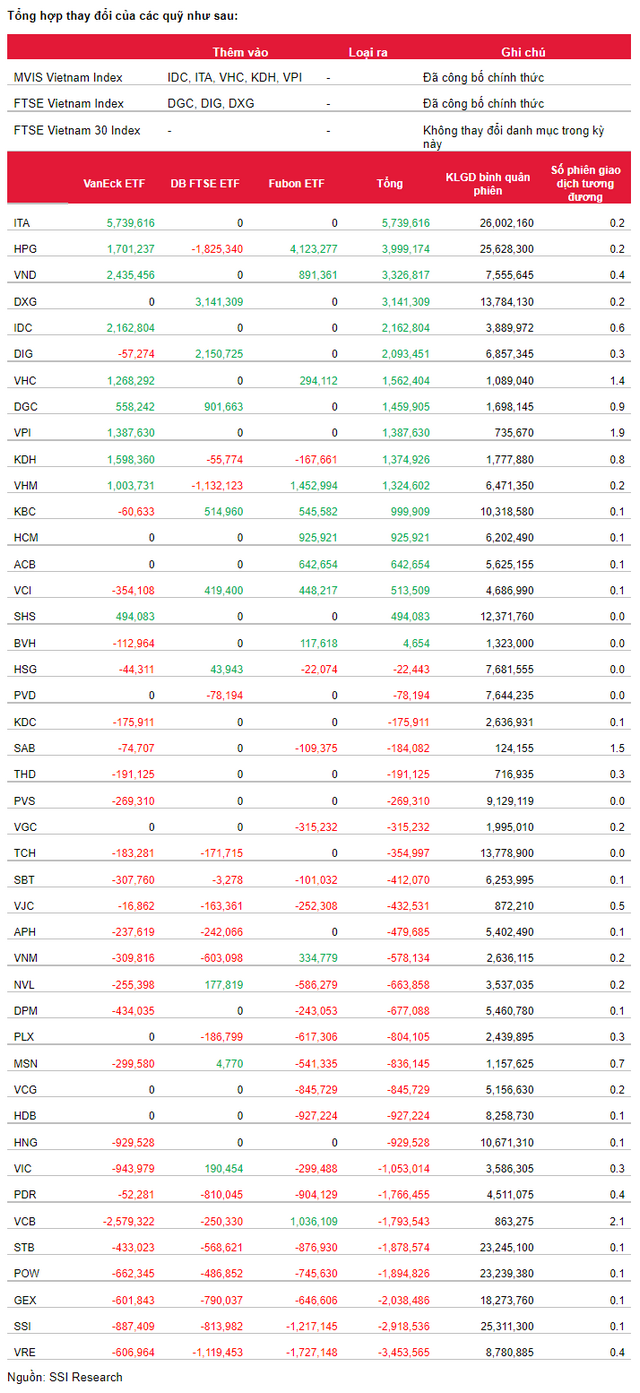
Task: Click the HPG ticker symbol
Action: [25, 249]
